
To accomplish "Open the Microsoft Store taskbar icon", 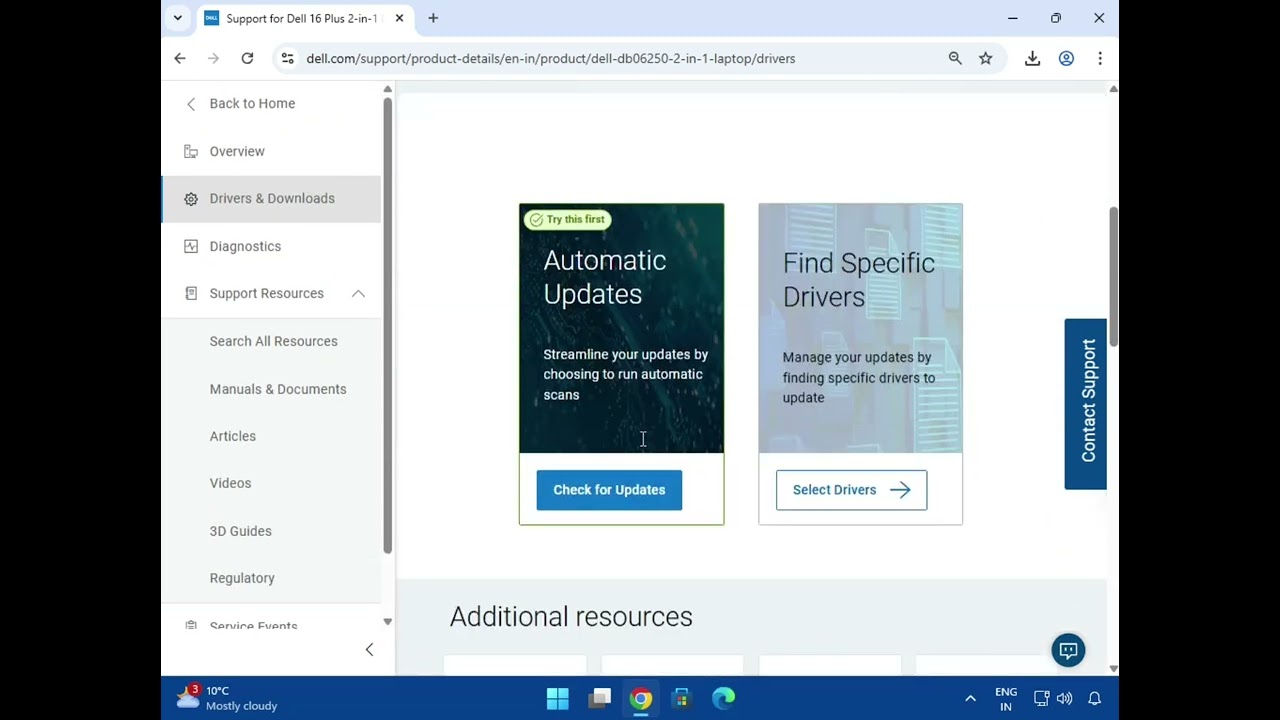I will coord(681,698).
